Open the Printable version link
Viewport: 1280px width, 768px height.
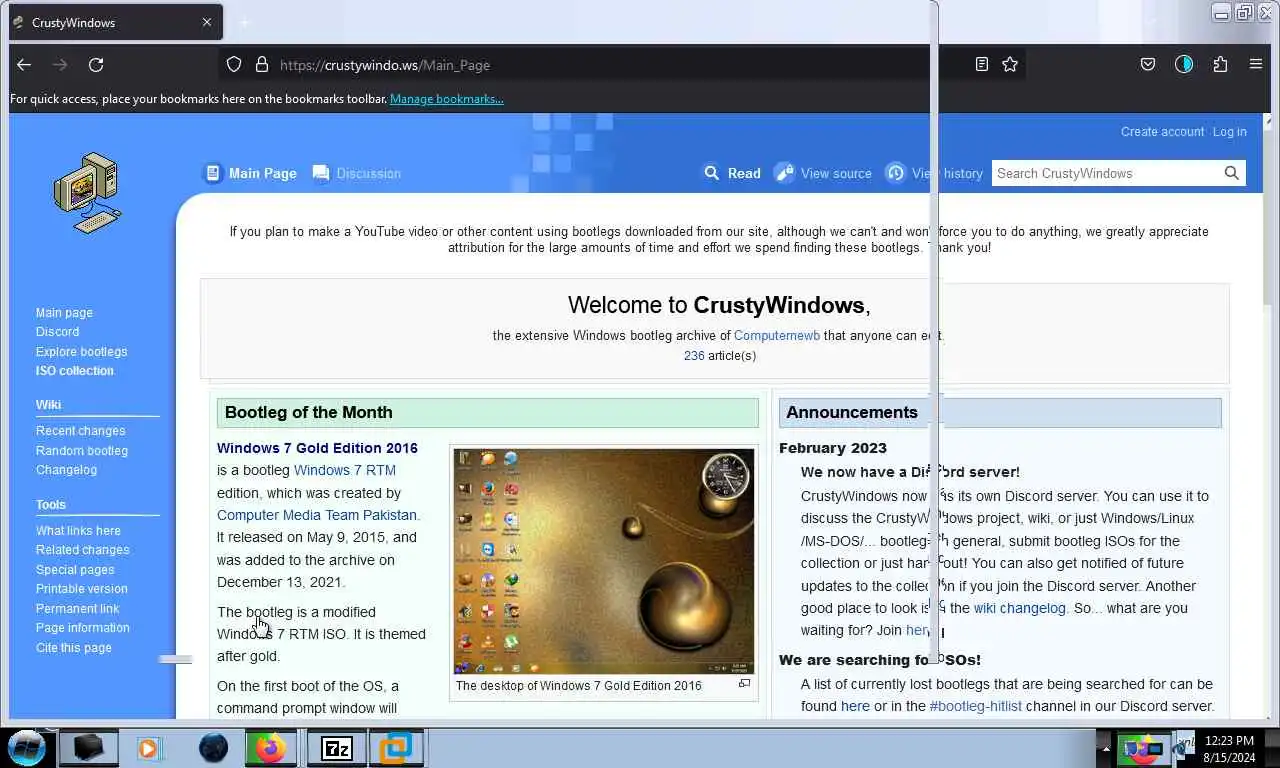81,589
